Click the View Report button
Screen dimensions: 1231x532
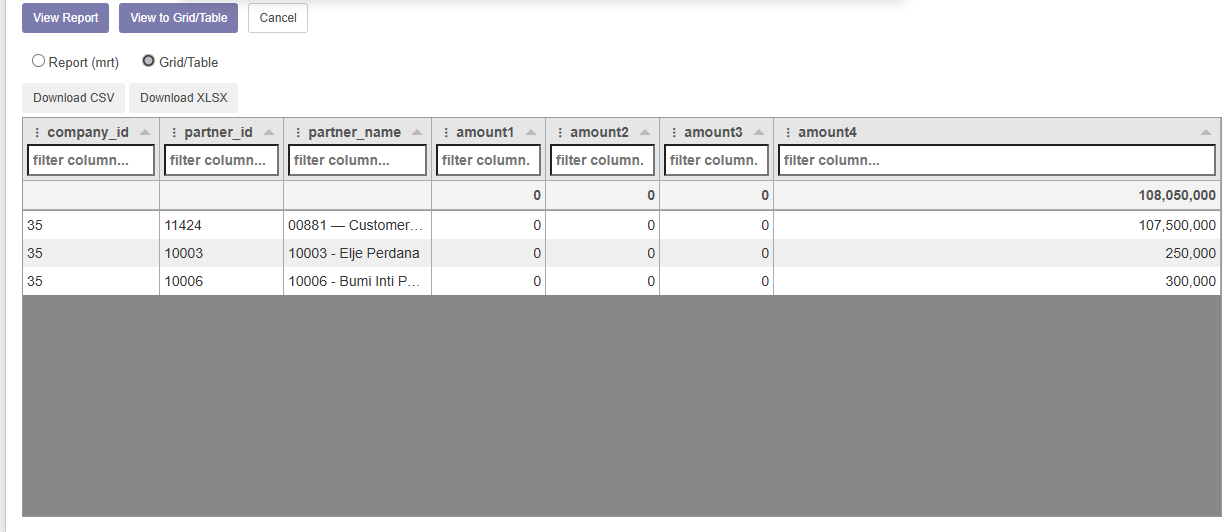[65, 18]
